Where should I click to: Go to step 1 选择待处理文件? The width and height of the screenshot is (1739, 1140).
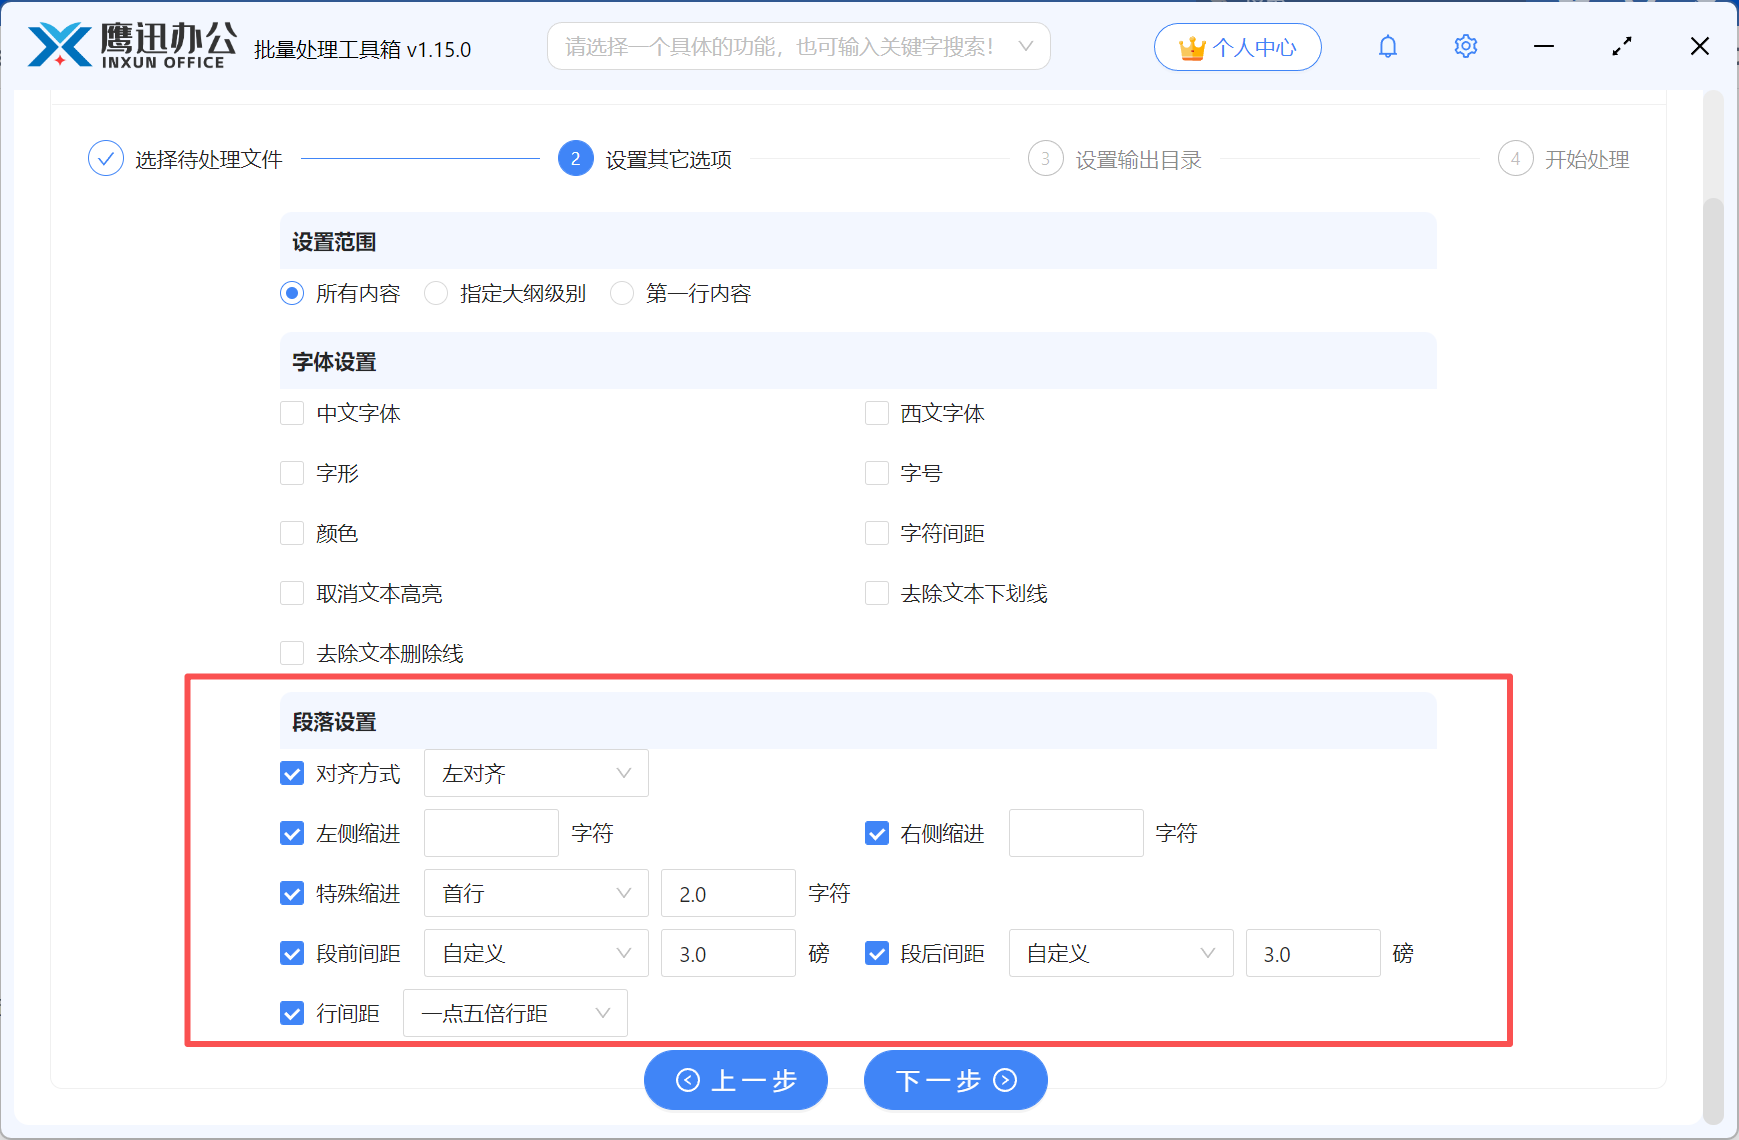(185, 159)
